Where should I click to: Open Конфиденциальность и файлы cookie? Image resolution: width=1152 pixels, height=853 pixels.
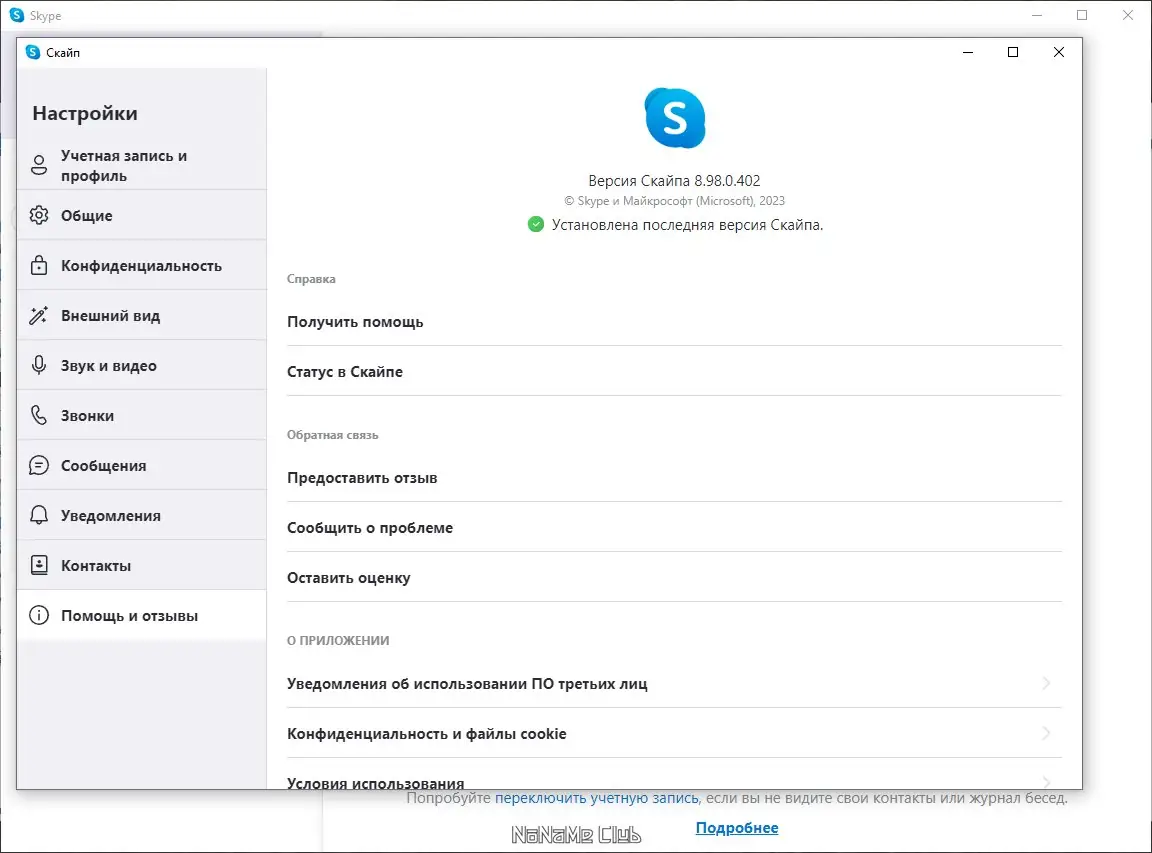coord(674,733)
